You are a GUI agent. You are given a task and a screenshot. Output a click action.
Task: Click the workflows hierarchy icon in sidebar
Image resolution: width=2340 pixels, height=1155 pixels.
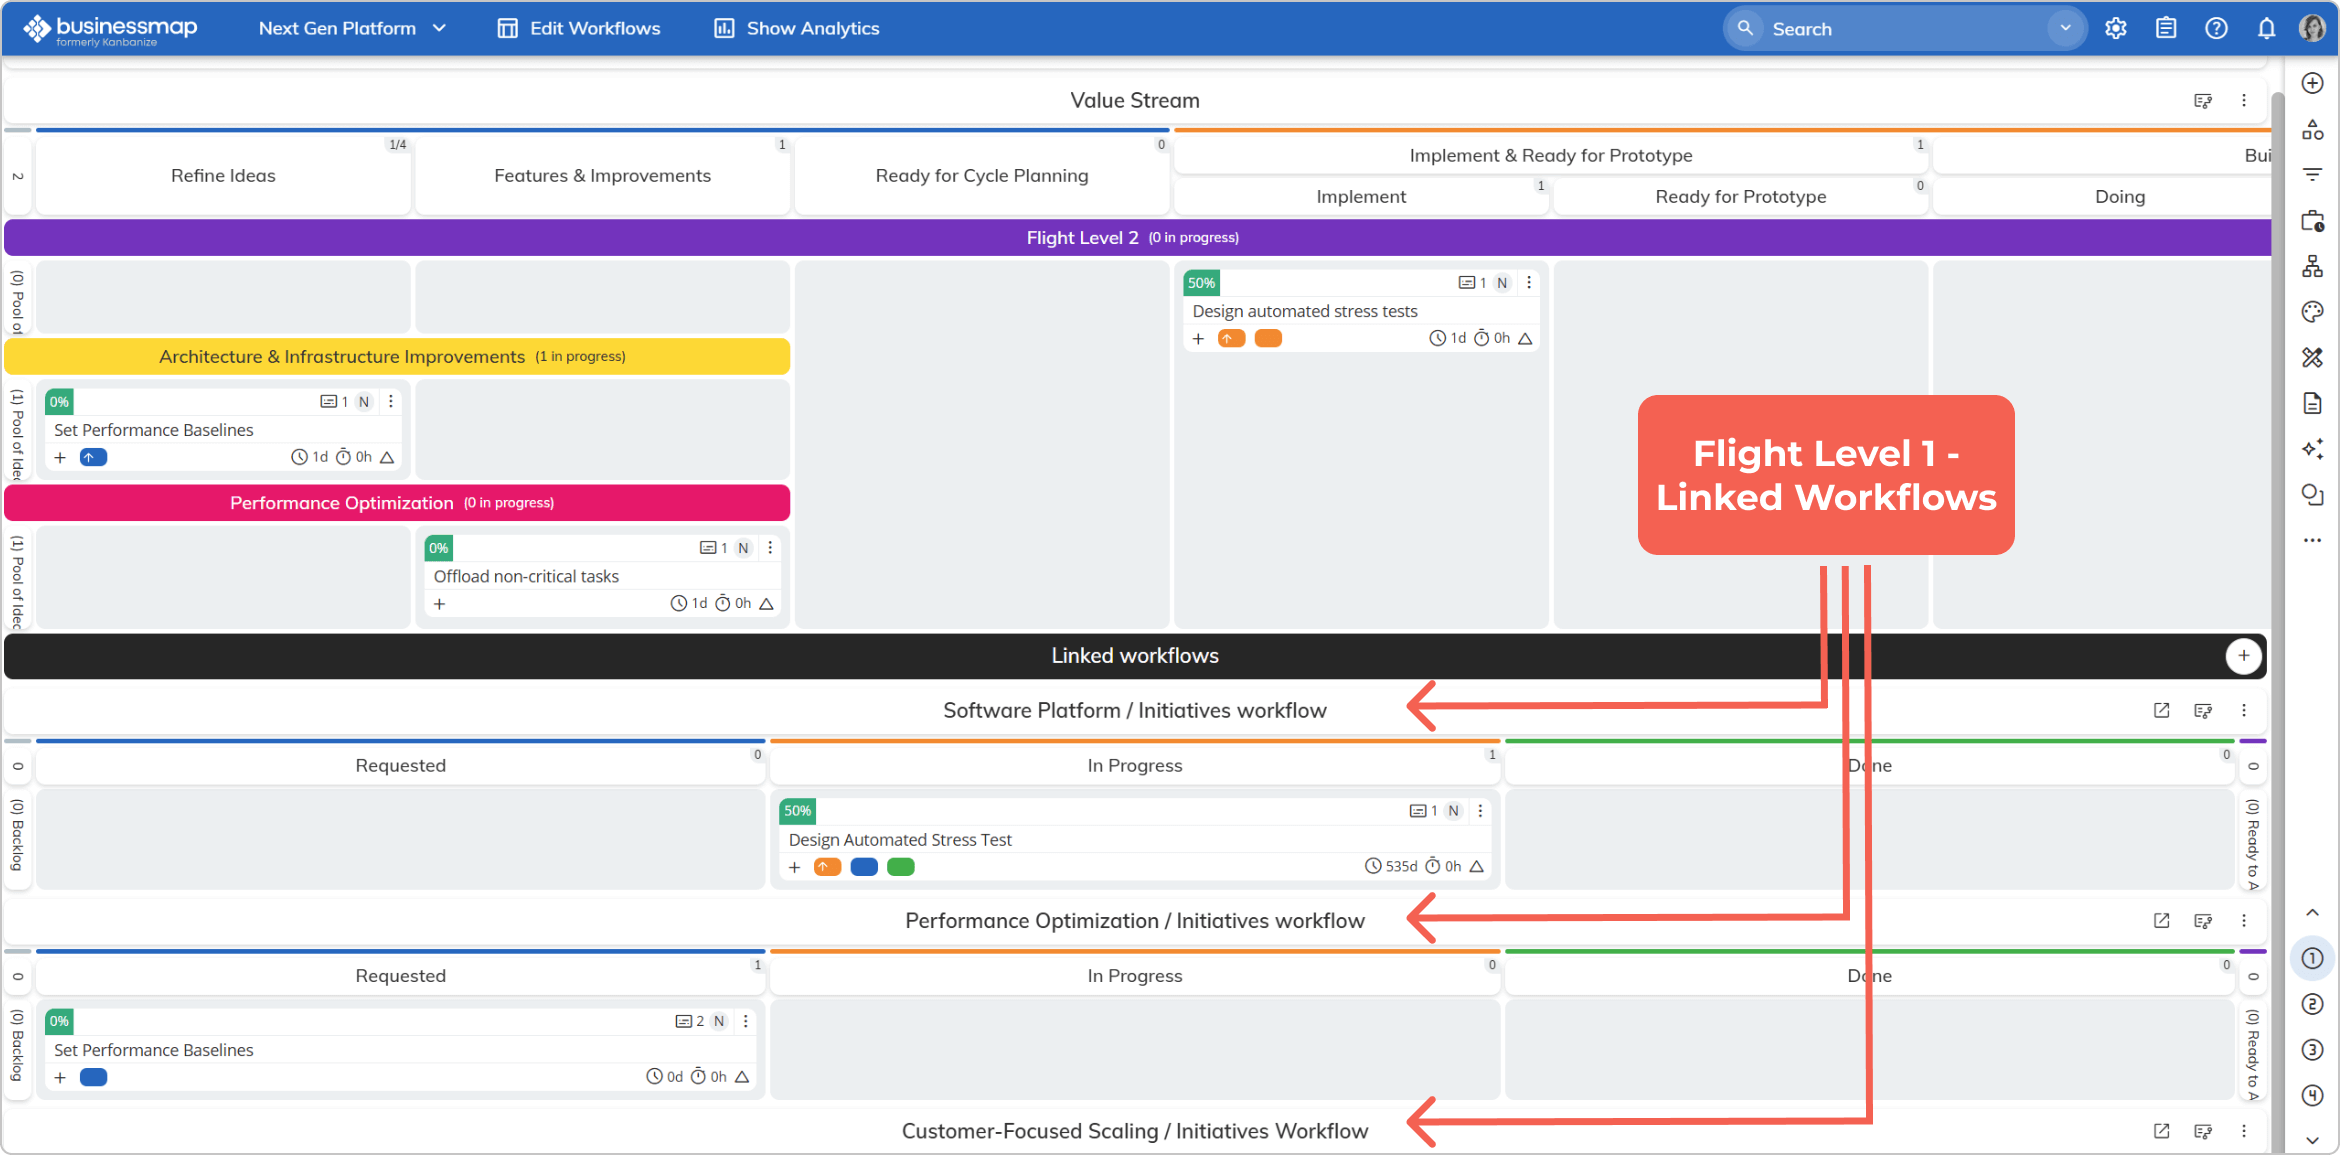click(x=2313, y=265)
